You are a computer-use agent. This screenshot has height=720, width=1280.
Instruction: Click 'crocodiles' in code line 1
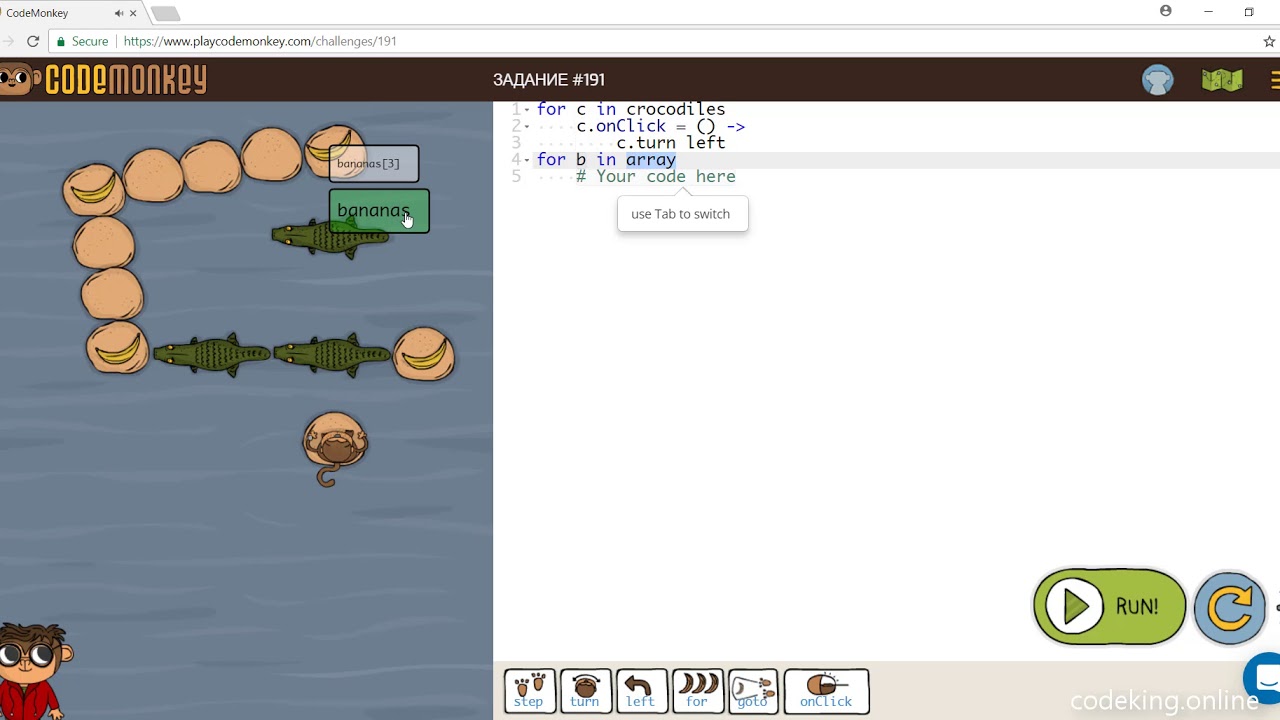[676, 109]
